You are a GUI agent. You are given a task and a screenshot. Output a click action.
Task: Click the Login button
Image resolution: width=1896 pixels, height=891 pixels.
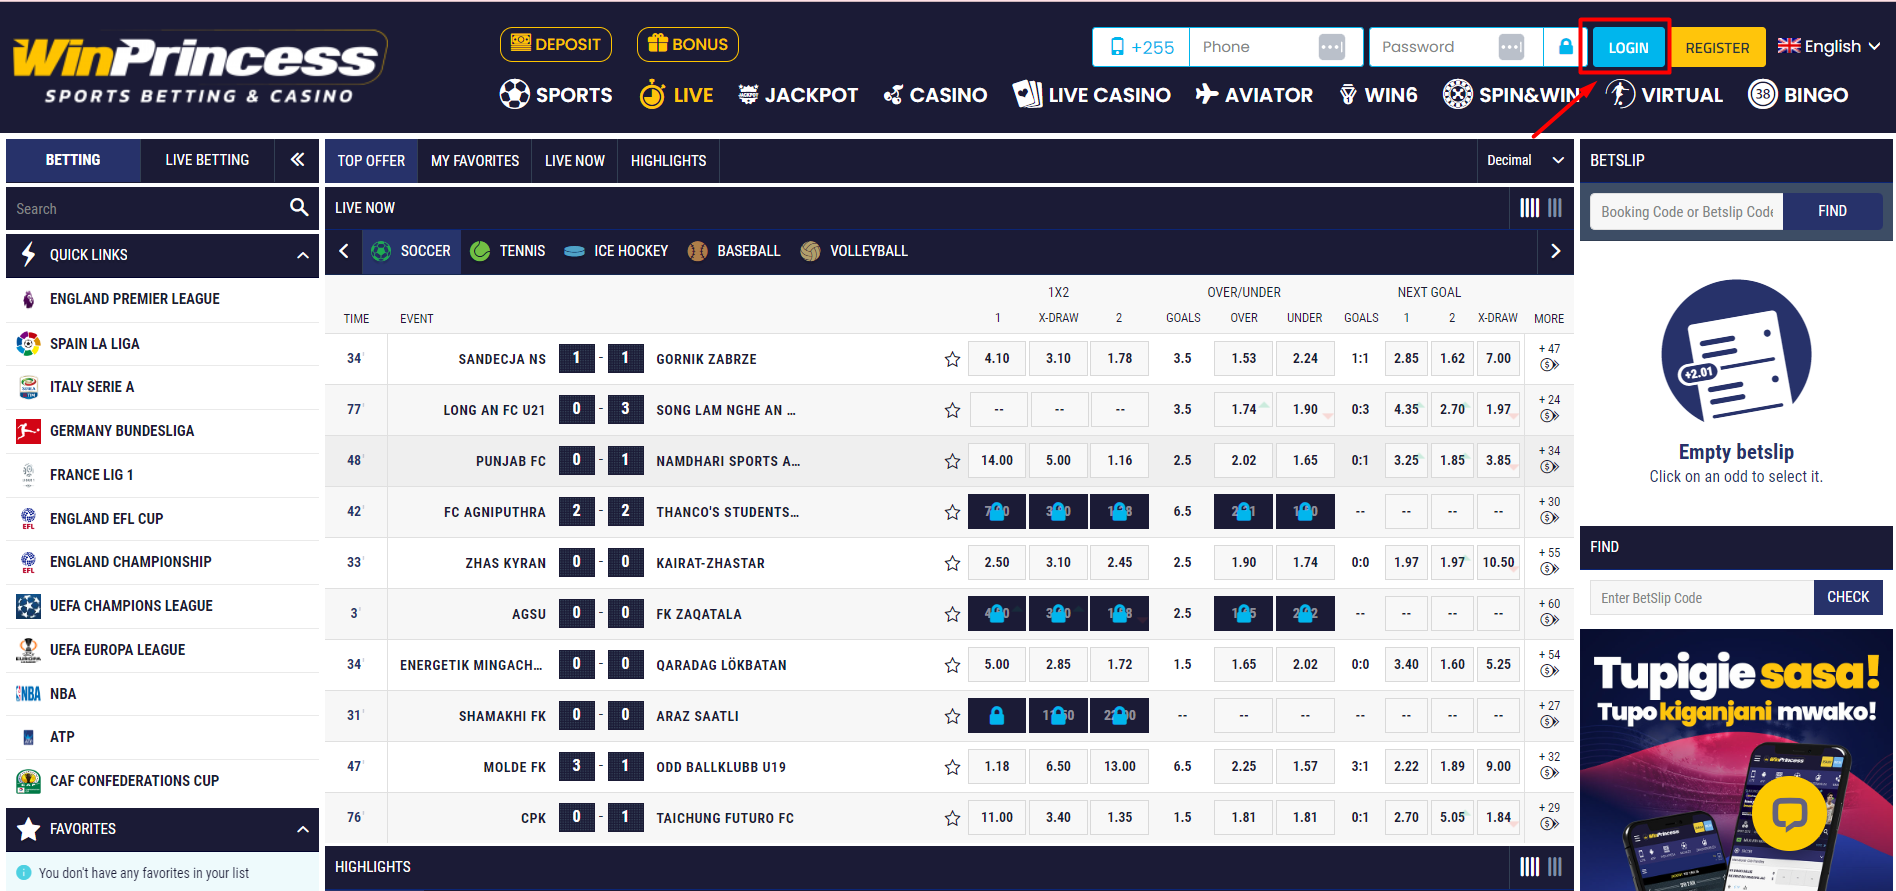pos(1628,47)
